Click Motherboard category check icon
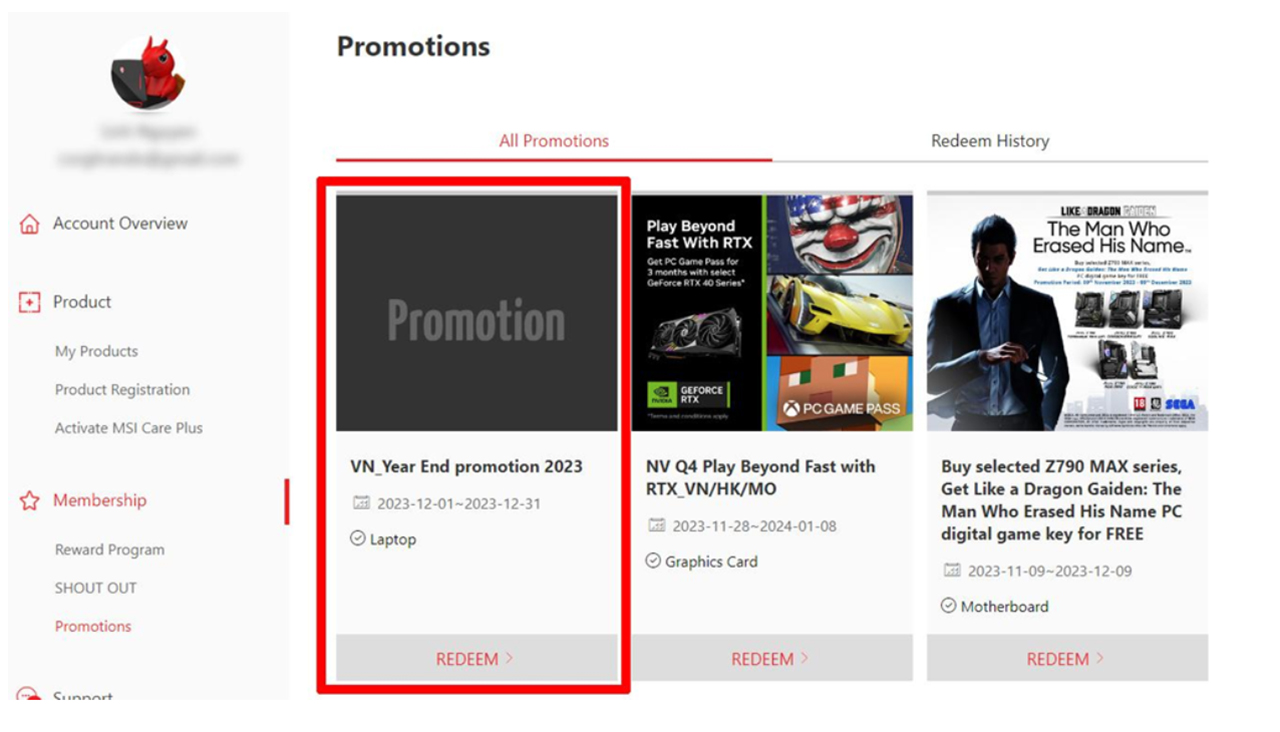1280x732 pixels. [948, 606]
